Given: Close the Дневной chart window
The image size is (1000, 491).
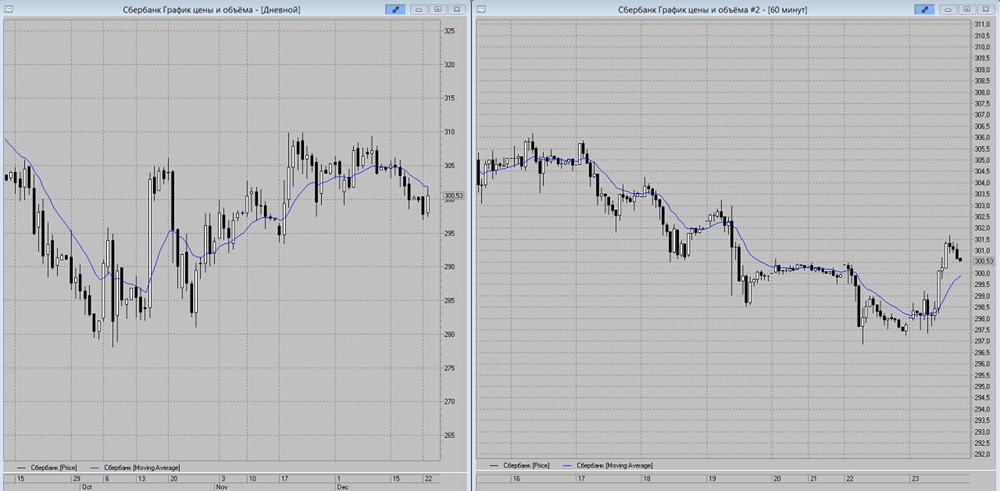Looking at the screenshot, I should [x=456, y=10].
